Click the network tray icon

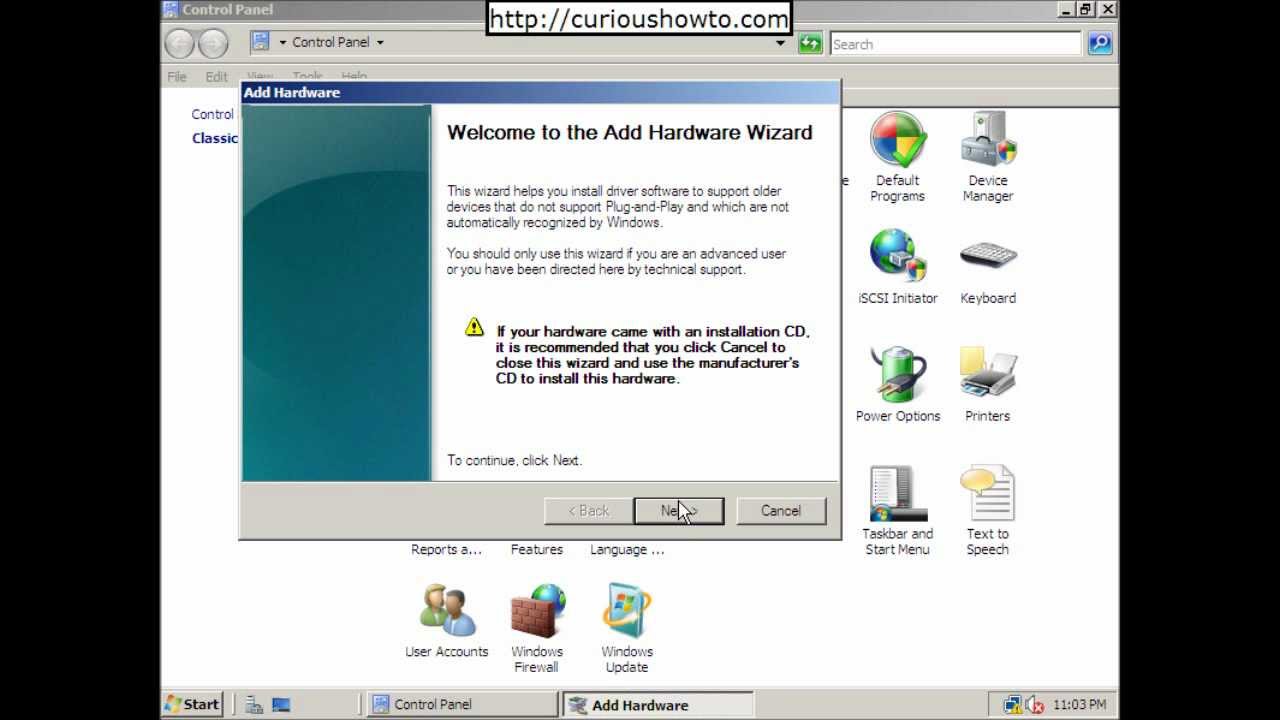pyautogui.click(x=1013, y=705)
